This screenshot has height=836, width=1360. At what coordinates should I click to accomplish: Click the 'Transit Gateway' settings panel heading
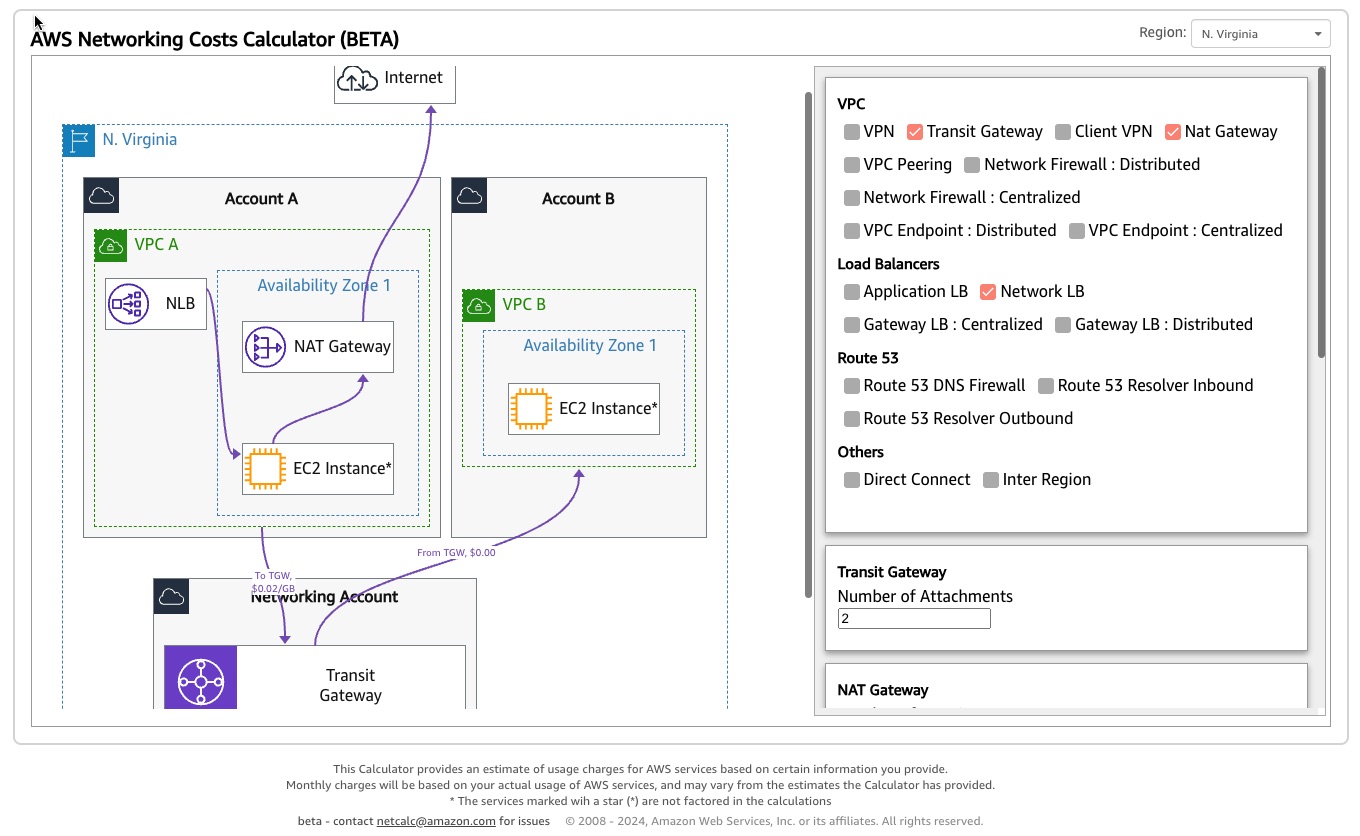892,573
